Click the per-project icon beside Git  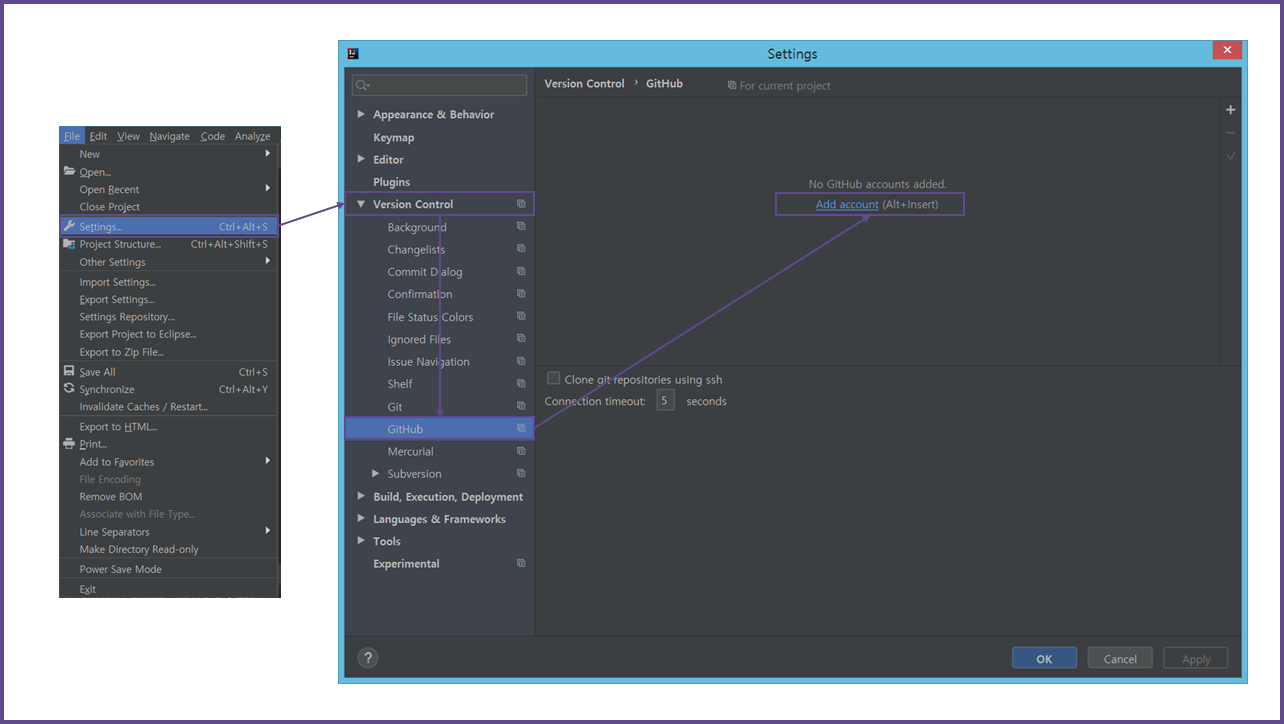click(x=521, y=406)
